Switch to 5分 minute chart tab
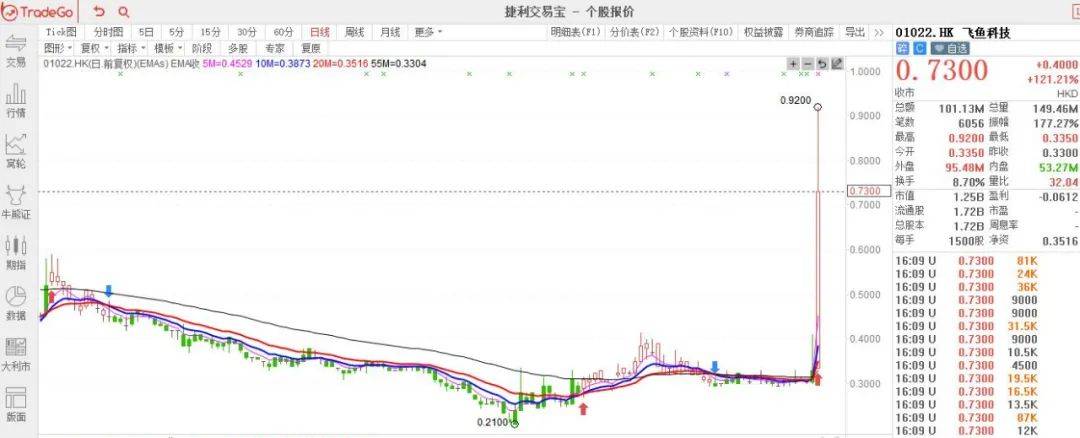 pyautogui.click(x=176, y=32)
